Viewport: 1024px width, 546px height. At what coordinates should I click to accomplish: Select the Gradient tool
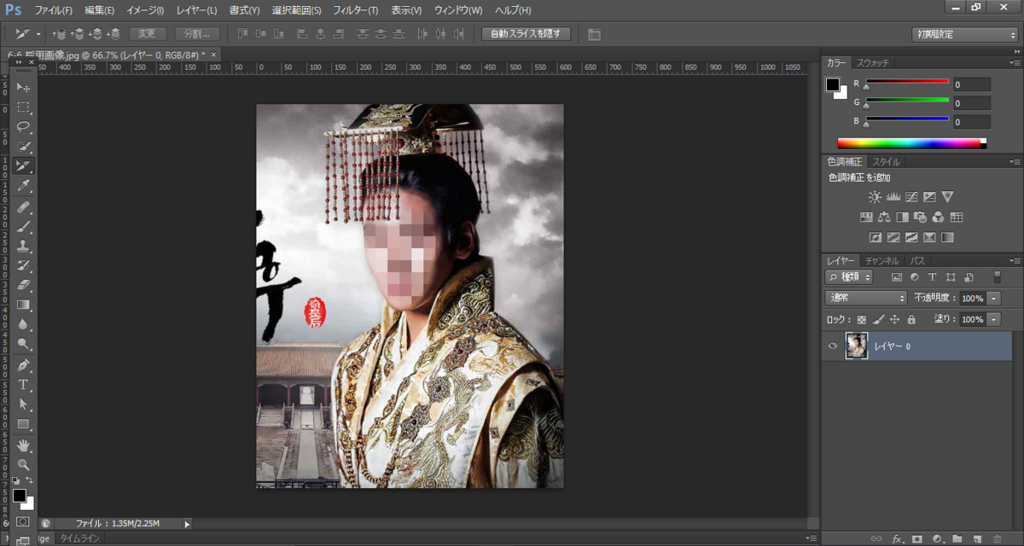point(23,305)
